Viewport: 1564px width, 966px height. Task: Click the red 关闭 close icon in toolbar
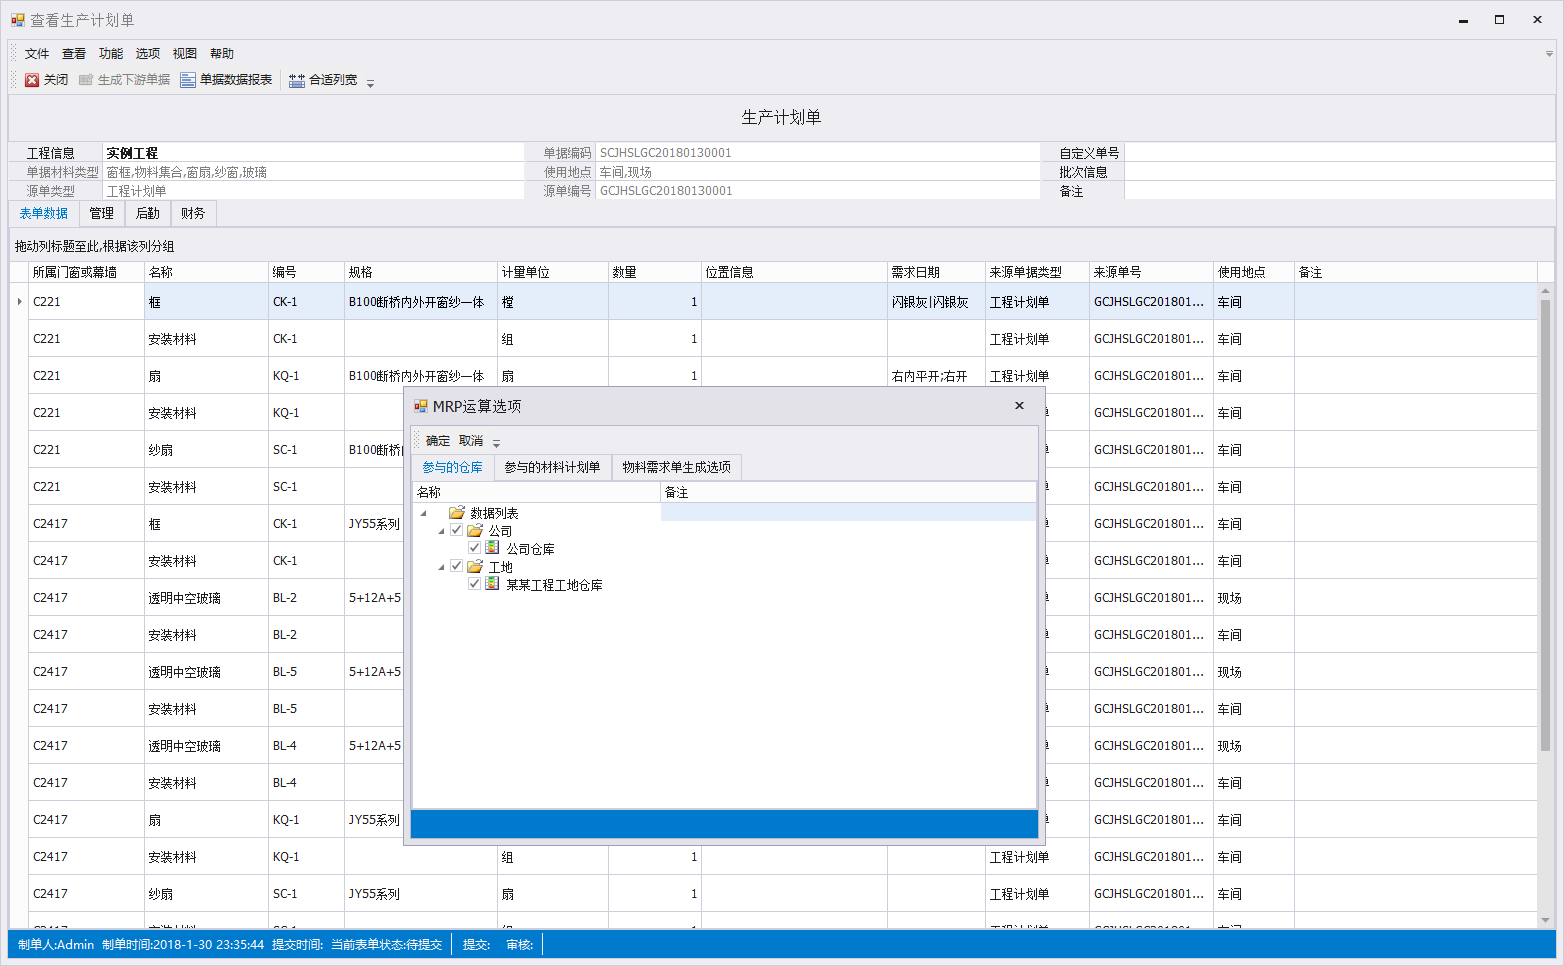click(32, 80)
